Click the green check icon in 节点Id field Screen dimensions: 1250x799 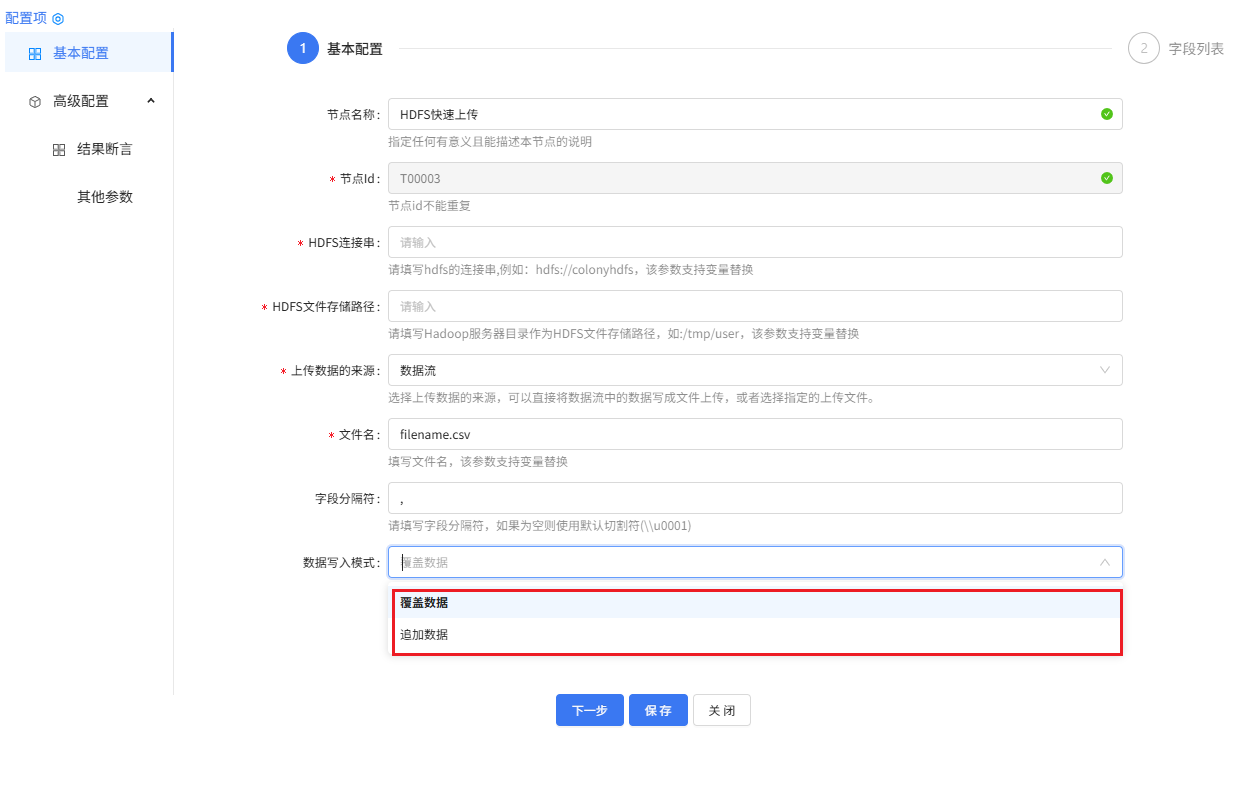[1106, 177]
